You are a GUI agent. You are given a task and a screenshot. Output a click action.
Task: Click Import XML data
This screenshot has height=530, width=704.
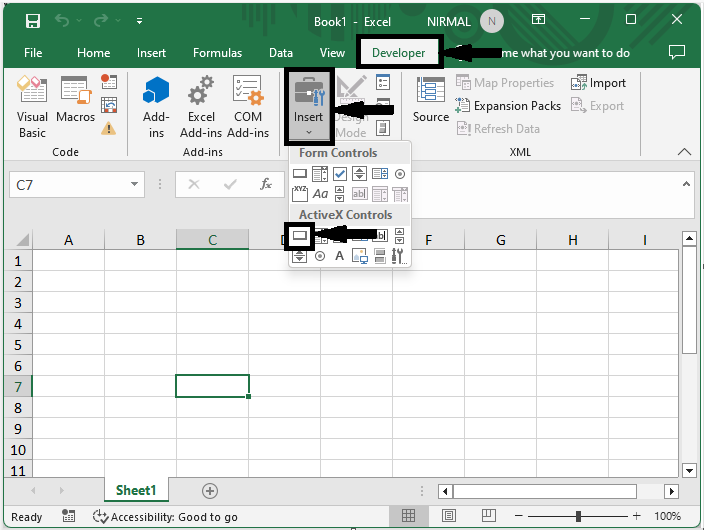(598, 83)
